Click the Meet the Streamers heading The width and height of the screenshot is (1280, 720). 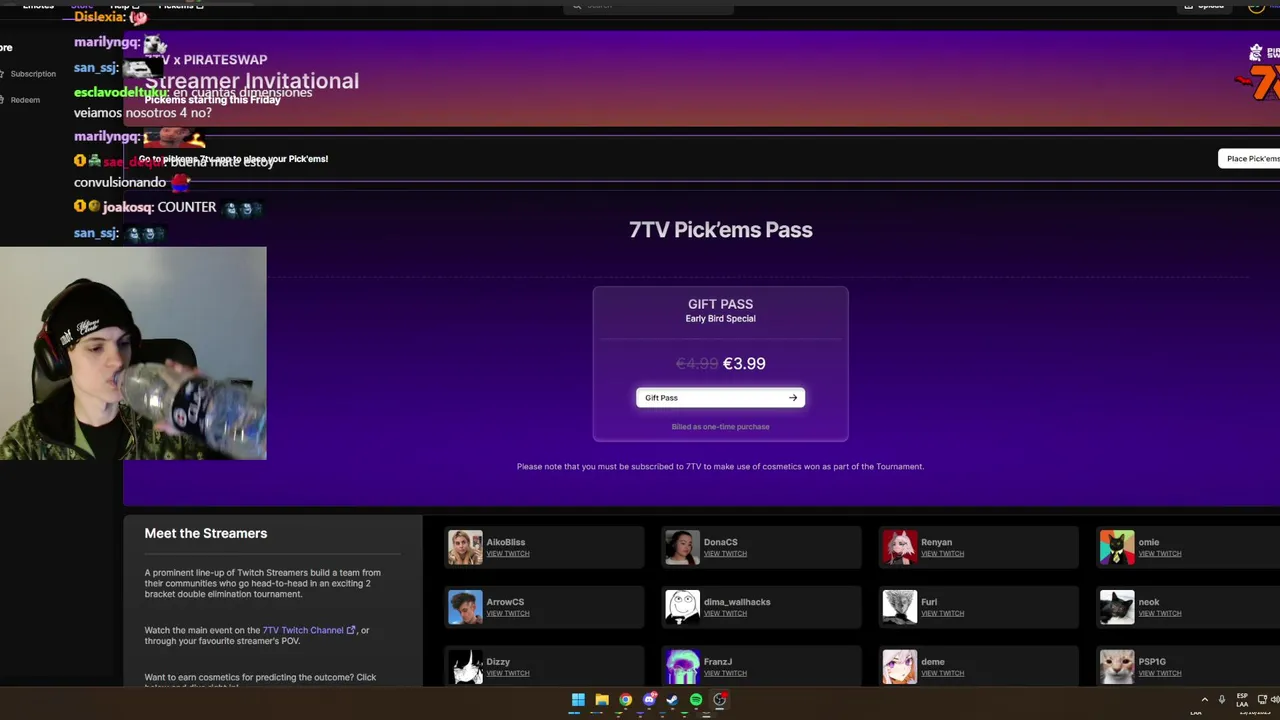pyautogui.click(x=205, y=534)
